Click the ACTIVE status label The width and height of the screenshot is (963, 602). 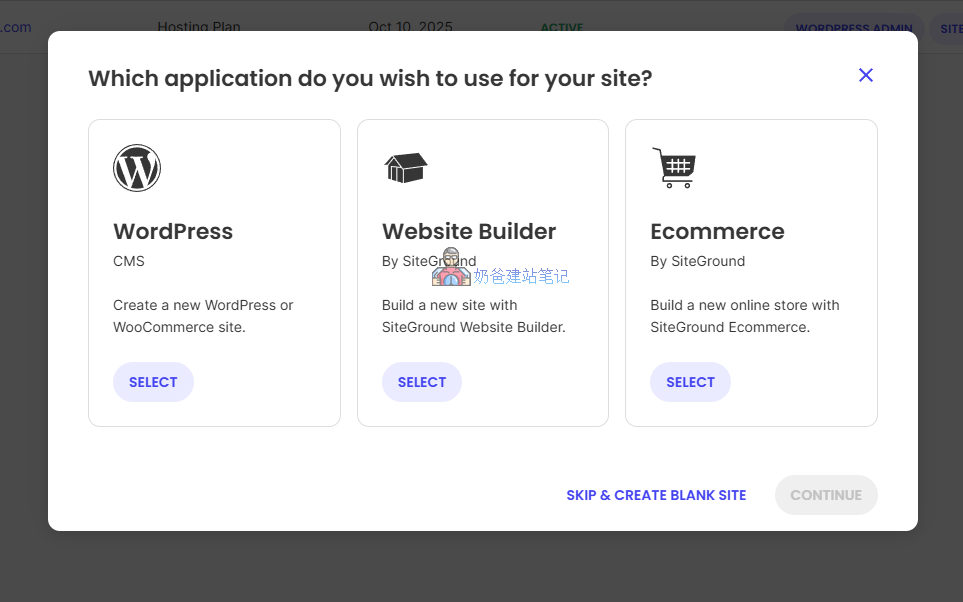tap(561, 28)
